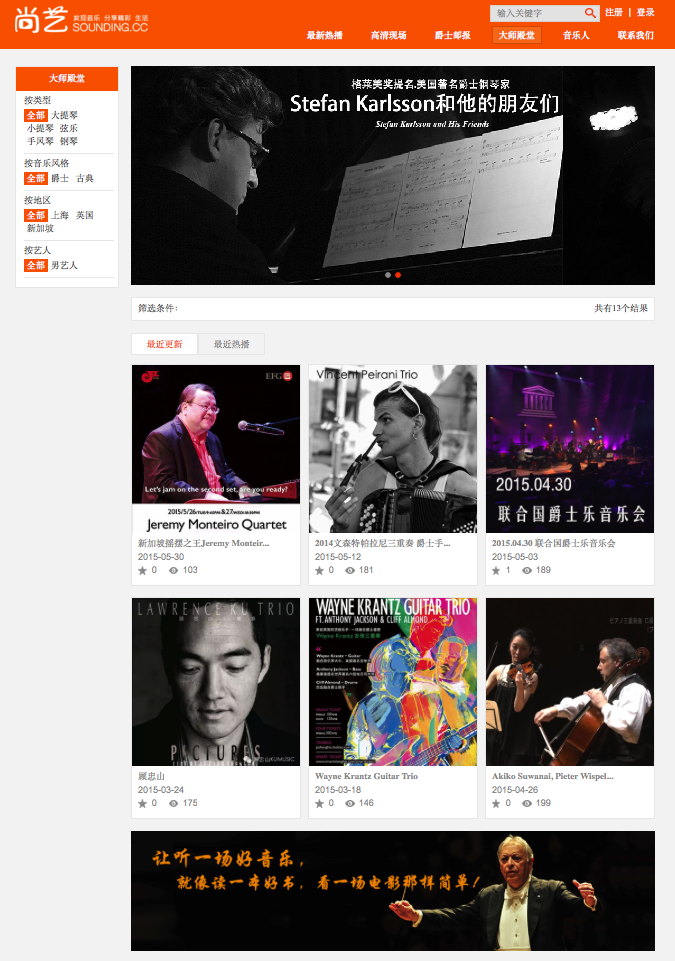The height and width of the screenshot is (961, 675).
Task: Select 全部 filter under 按地区
Action: (36, 215)
